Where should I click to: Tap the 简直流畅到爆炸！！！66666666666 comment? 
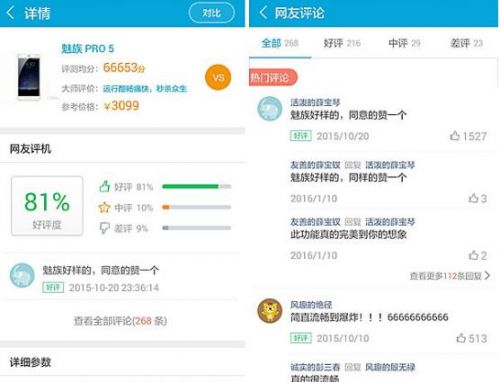369,317
